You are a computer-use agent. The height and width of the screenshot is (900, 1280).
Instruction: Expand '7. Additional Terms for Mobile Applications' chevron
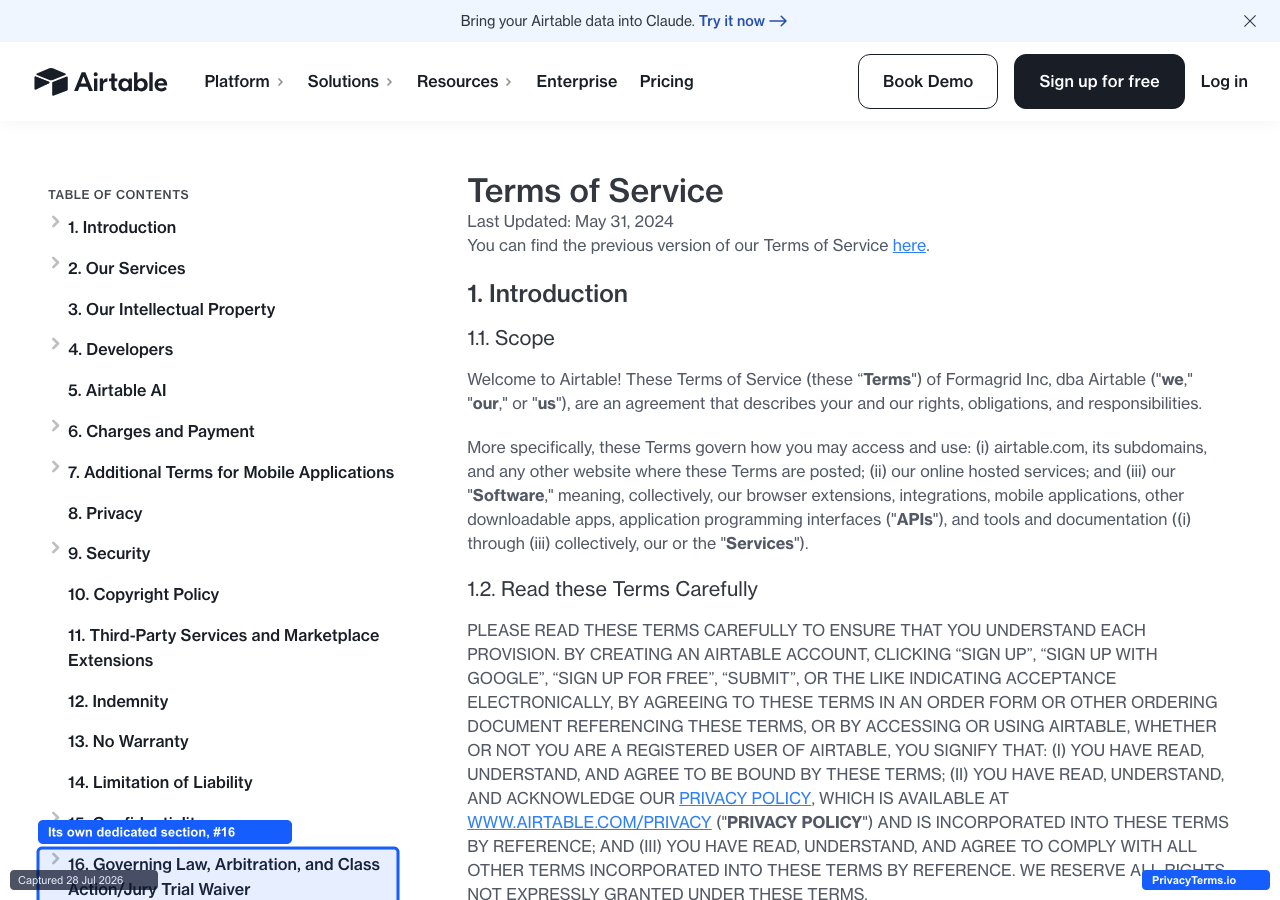coord(55,467)
